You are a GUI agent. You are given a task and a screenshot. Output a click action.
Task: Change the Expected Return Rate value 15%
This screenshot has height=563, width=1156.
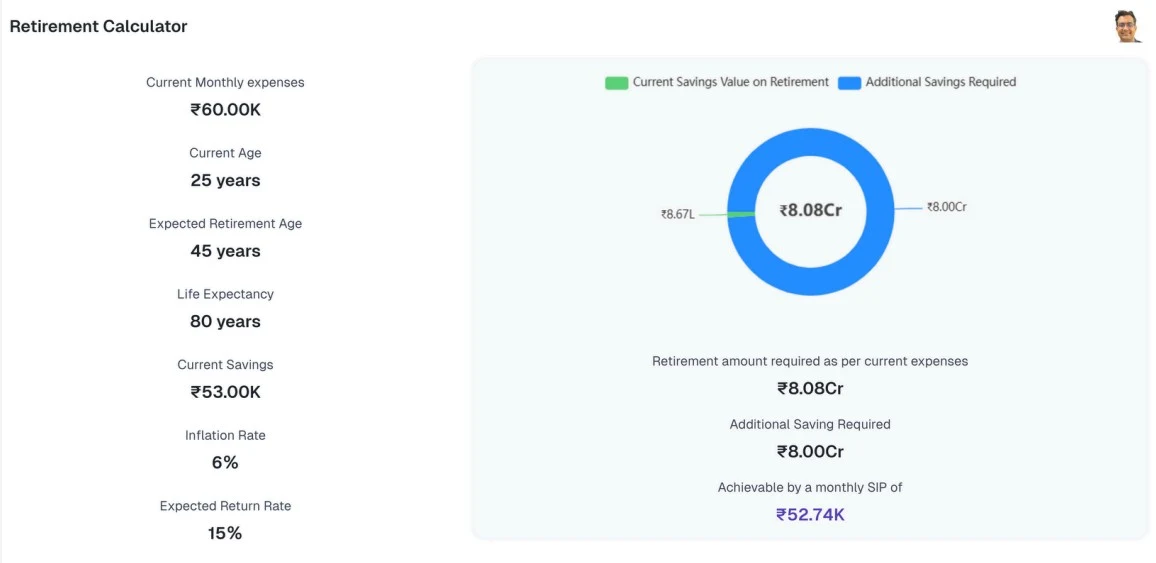point(225,533)
